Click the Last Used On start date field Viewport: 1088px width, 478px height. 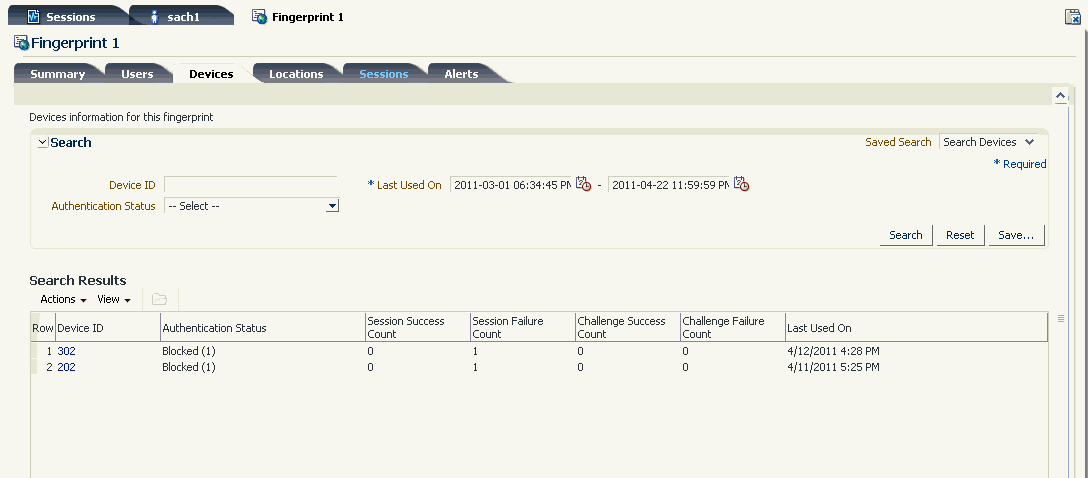pos(511,185)
